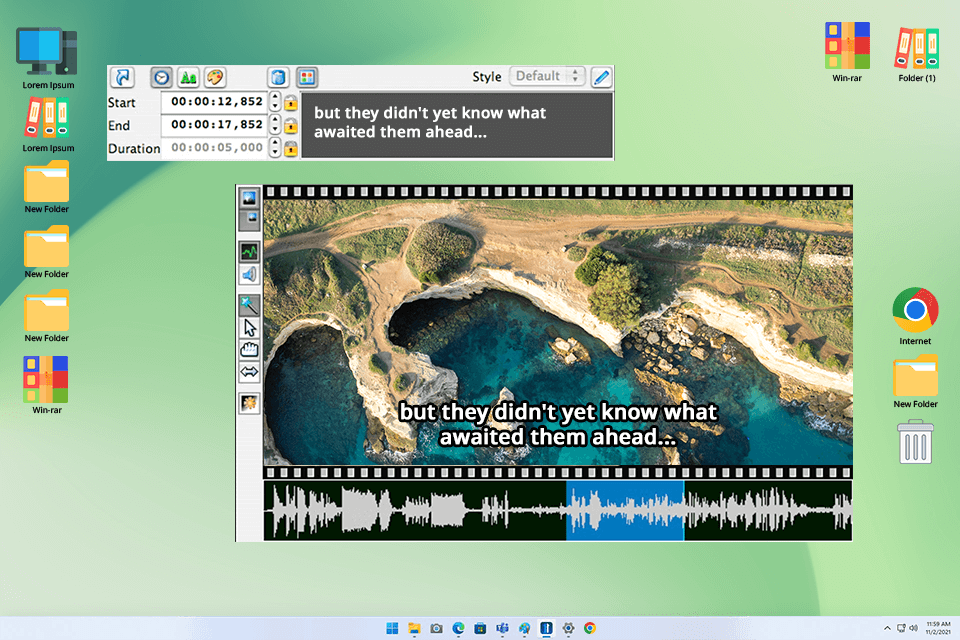Select the magic wand tool in sidebar

click(247, 304)
